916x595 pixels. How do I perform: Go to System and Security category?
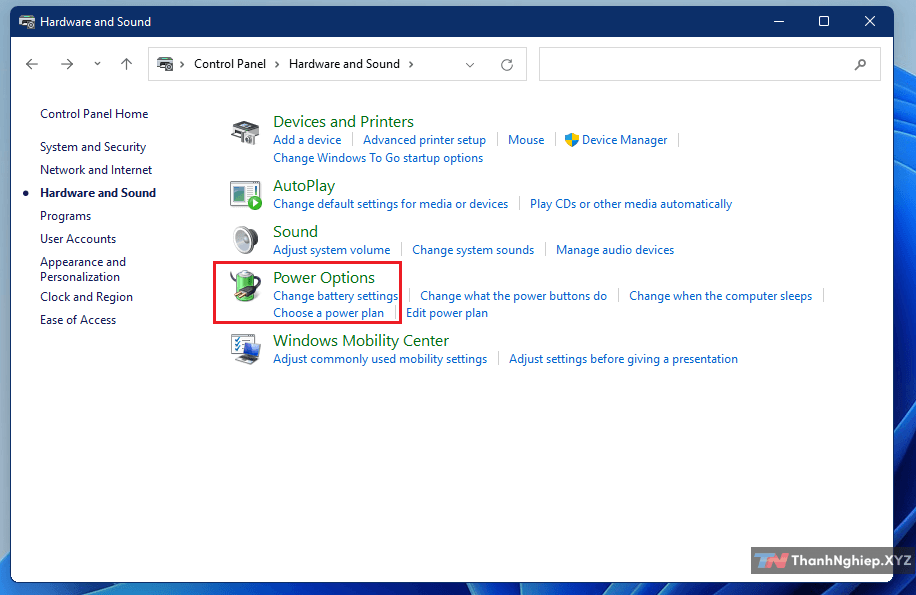pos(93,147)
